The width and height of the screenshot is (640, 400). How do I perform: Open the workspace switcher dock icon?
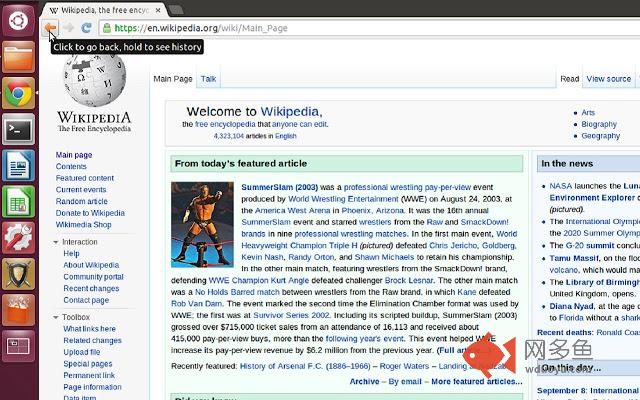tap(18, 347)
